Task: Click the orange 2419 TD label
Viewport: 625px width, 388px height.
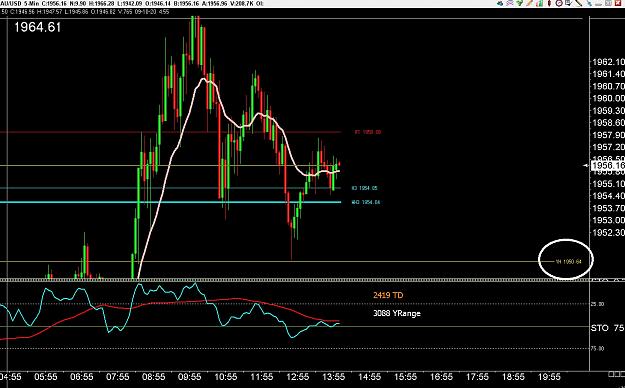Action: pos(388,295)
